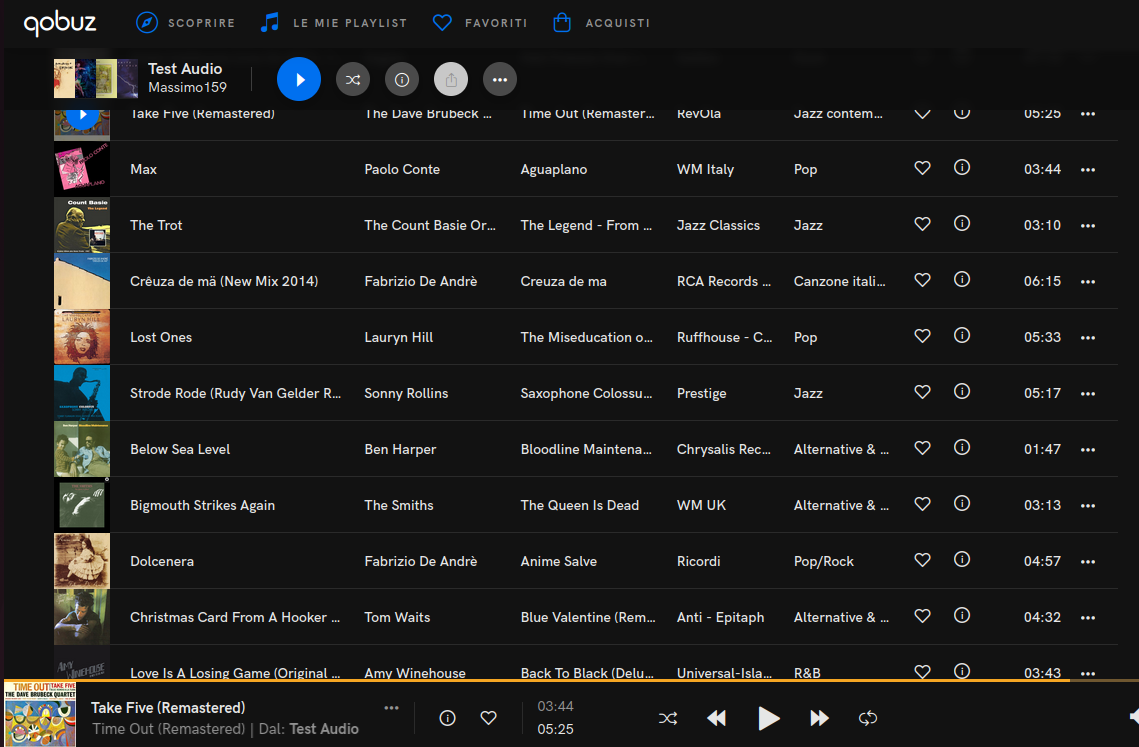The height and width of the screenshot is (747, 1139).
Task: Open the playlist more options menu in header
Action: (500, 79)
